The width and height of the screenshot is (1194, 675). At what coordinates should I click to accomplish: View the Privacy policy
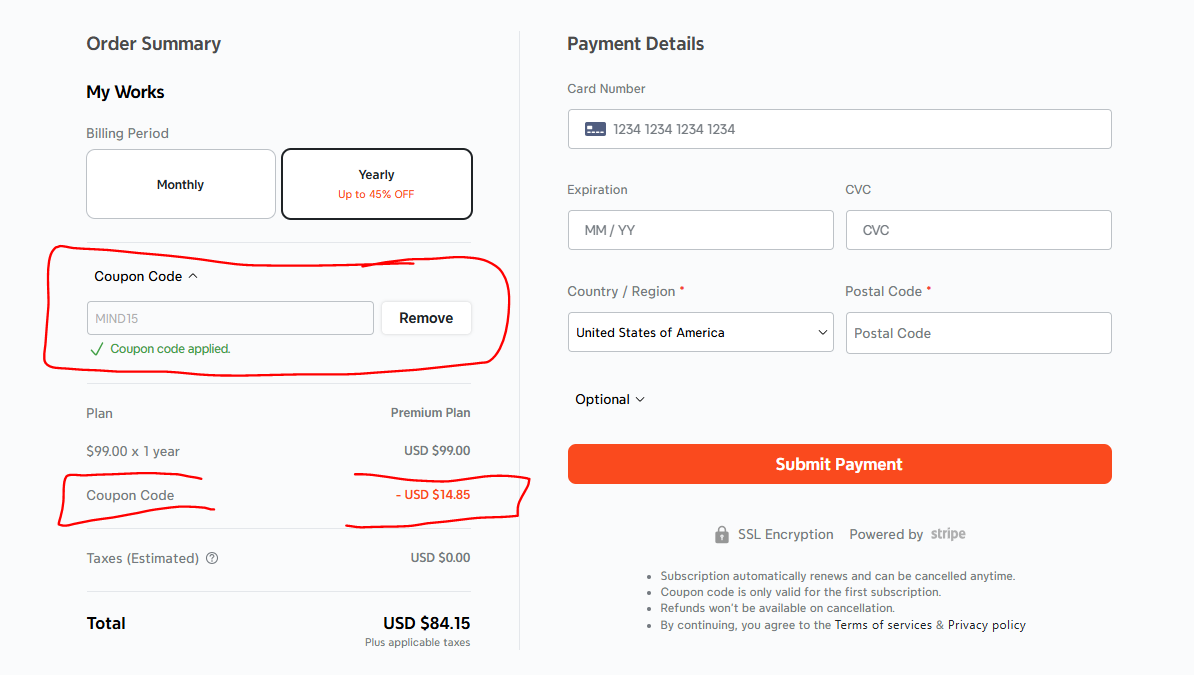click(987, 624)
